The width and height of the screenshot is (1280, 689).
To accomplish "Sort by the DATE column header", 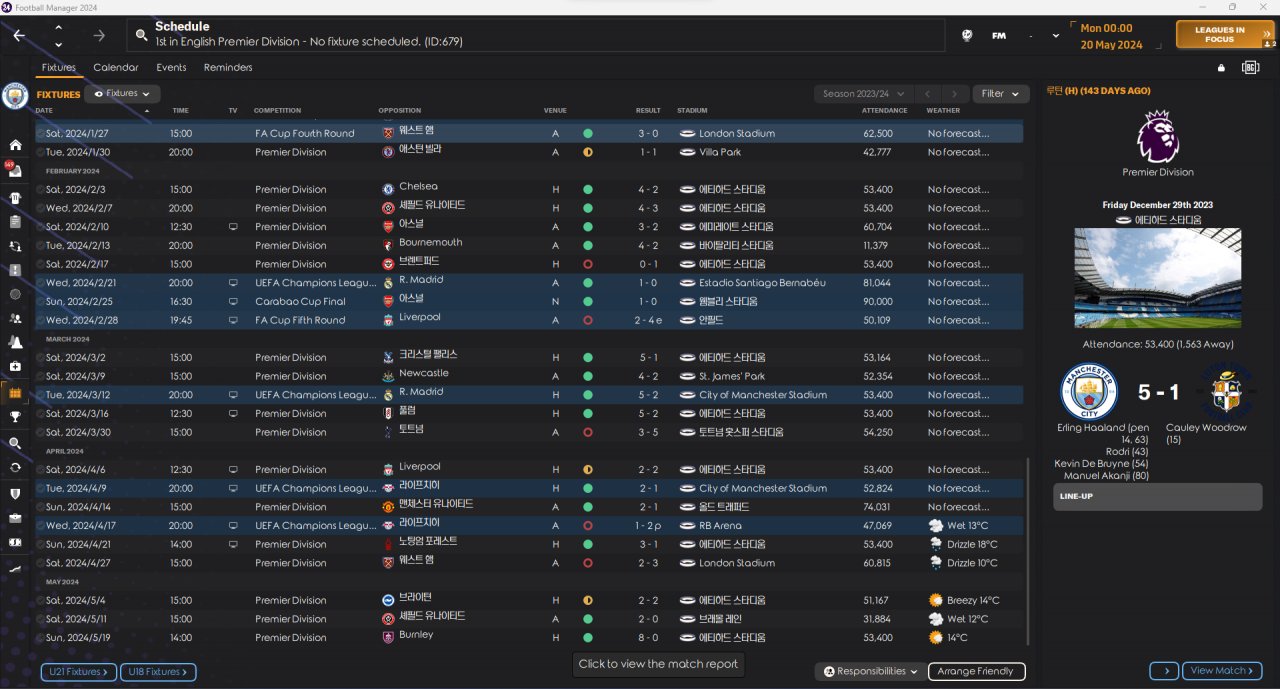I will pos(46,110).
